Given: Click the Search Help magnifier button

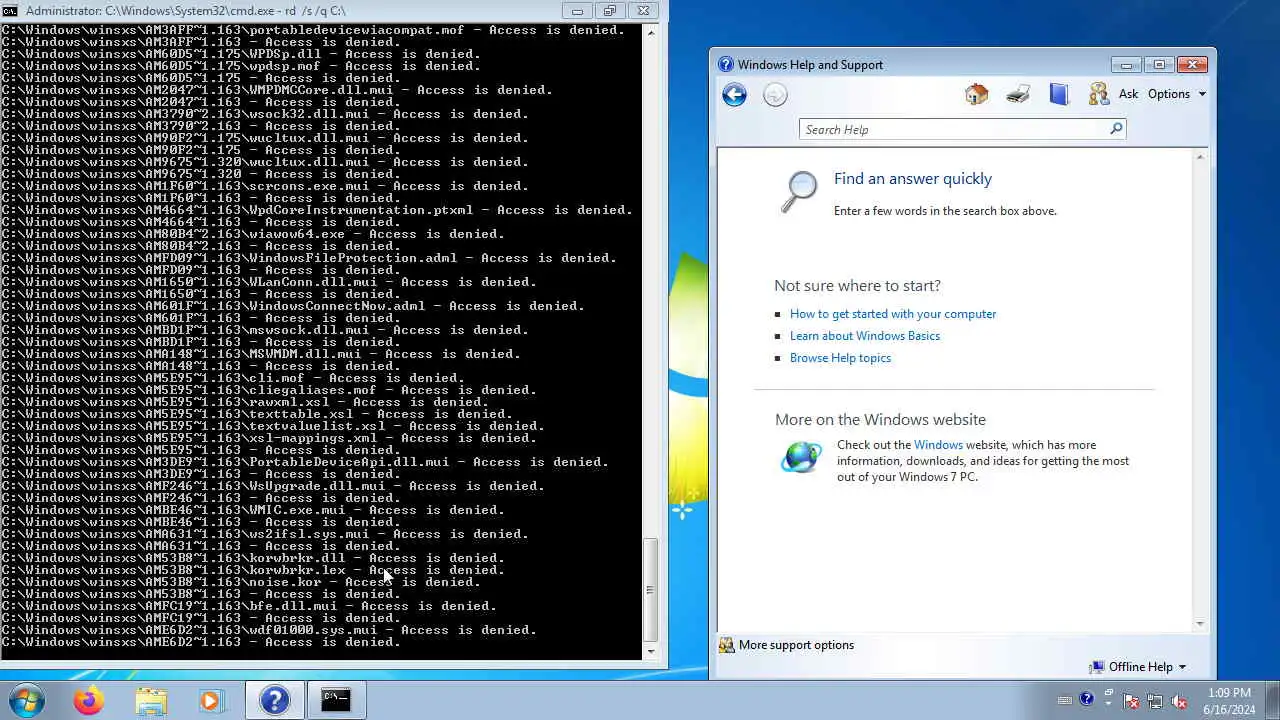Looking at the screenshot, I should tap(1116, 129).
